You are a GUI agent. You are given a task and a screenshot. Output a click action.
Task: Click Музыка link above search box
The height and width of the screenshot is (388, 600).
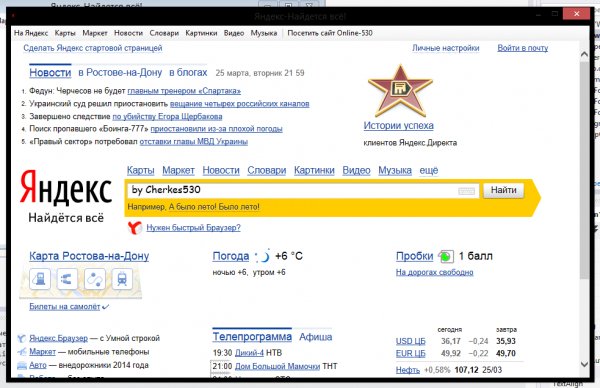(395, 170)
